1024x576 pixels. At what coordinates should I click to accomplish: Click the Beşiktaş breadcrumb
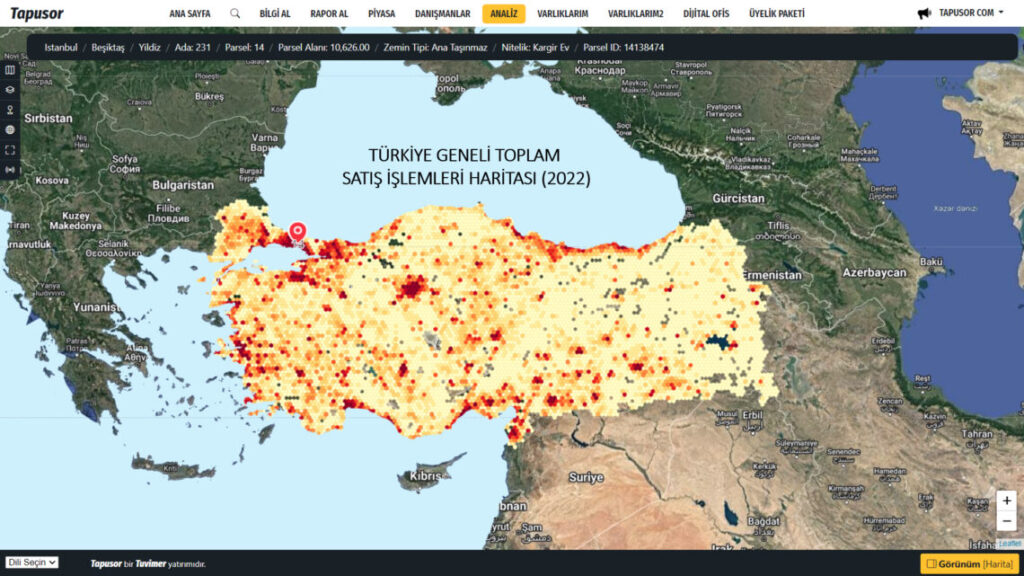point(108,48)
